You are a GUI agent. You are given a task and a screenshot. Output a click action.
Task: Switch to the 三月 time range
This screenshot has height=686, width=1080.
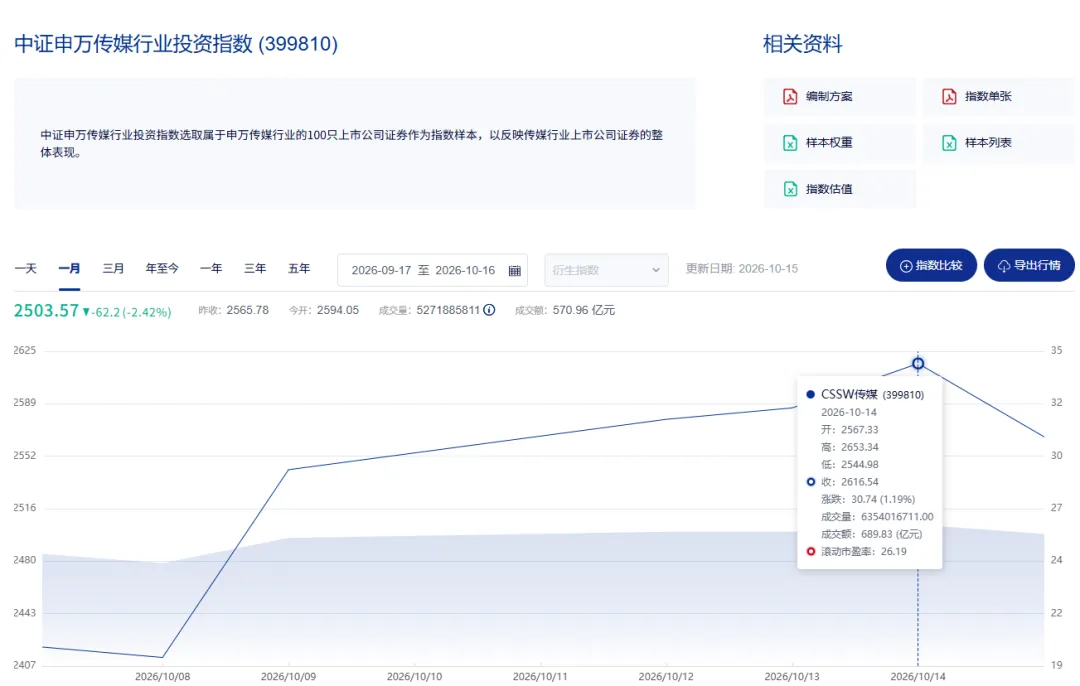tap(113, 269)
